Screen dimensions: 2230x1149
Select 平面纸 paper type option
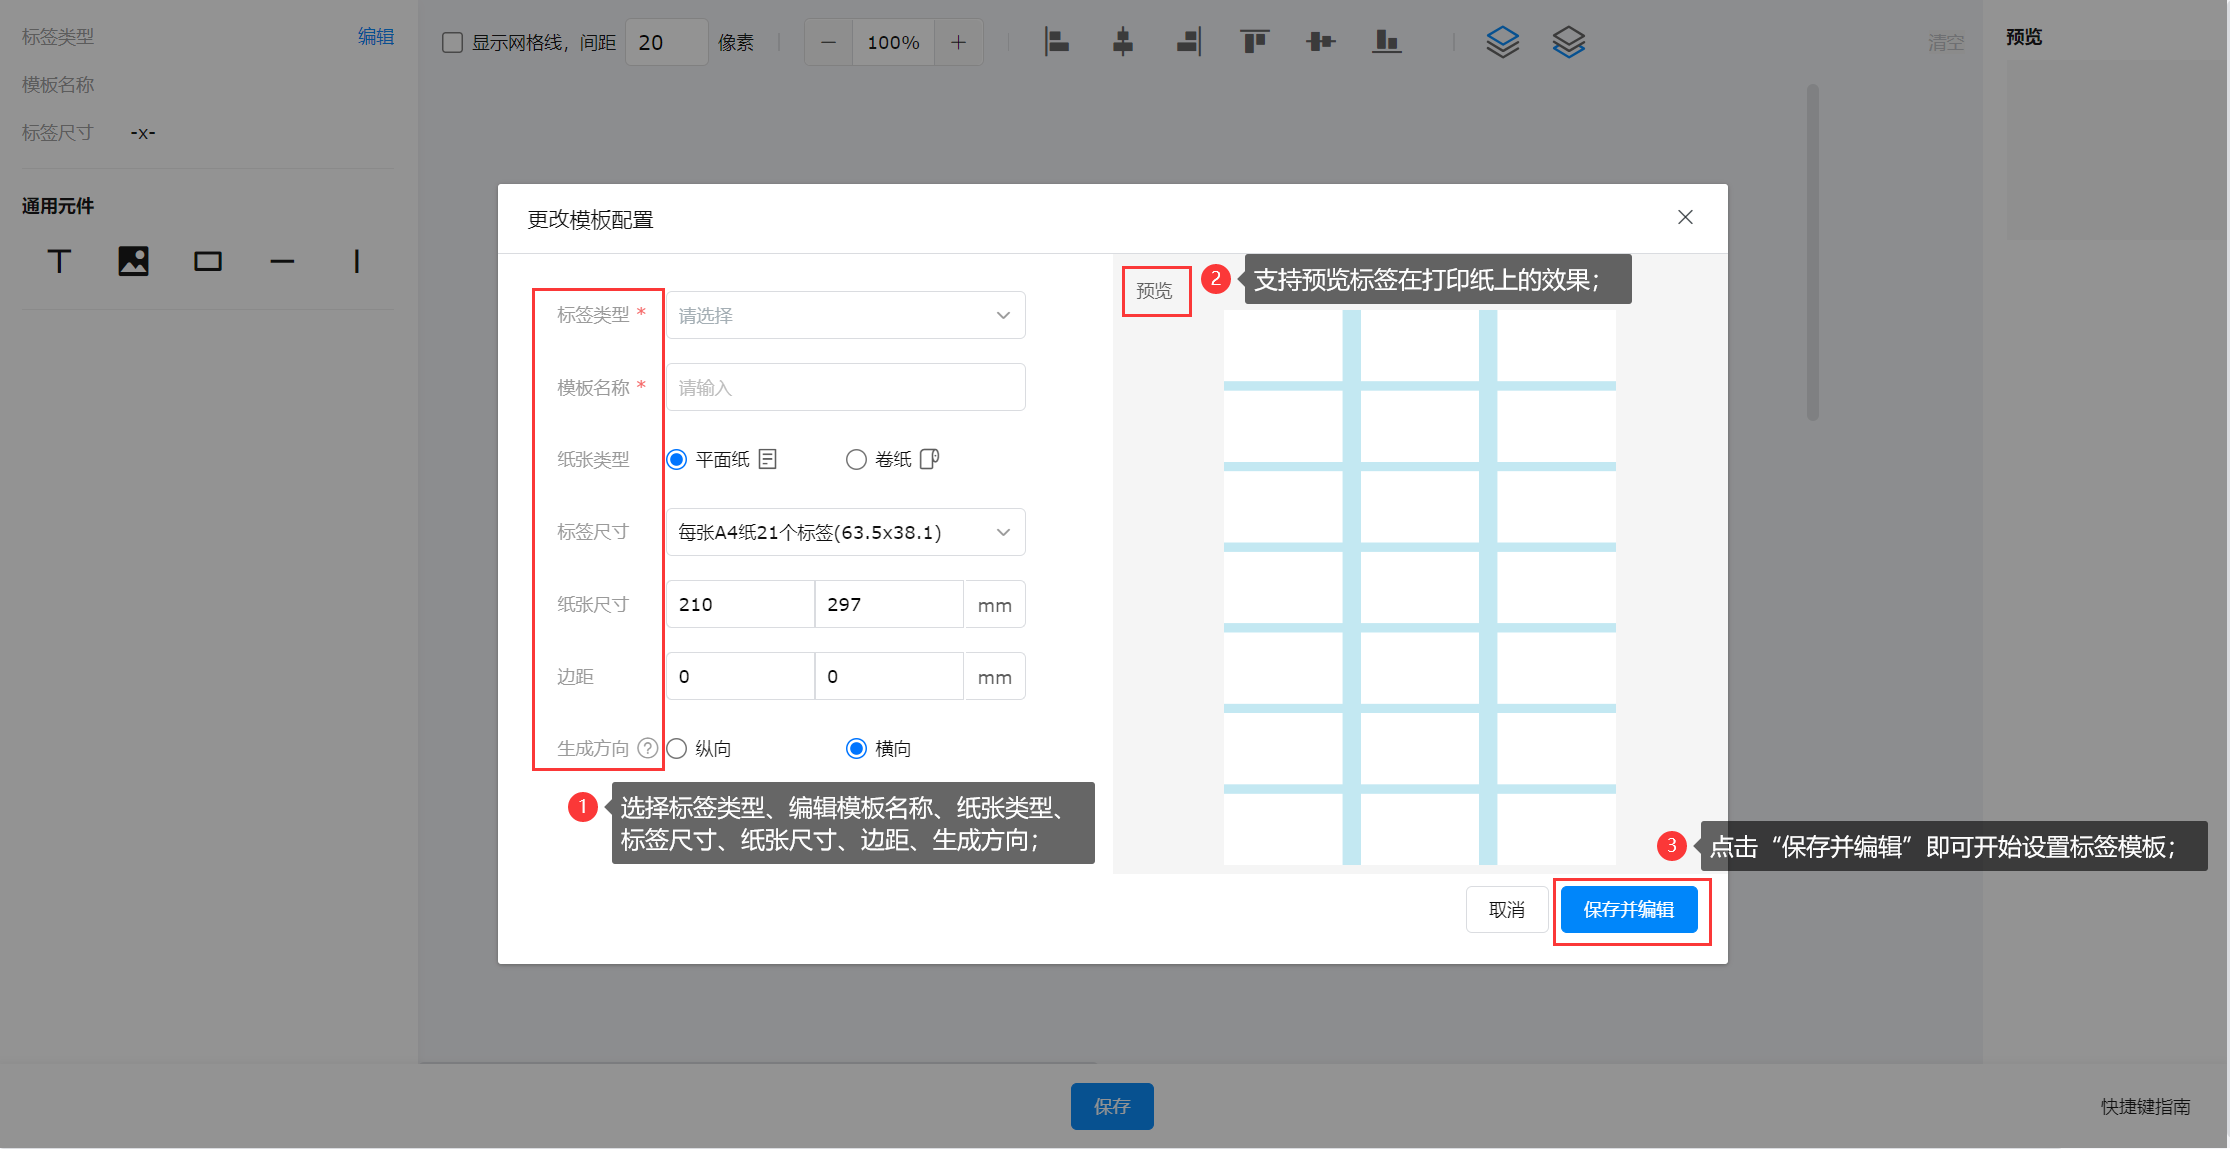(x=677, y=460)
